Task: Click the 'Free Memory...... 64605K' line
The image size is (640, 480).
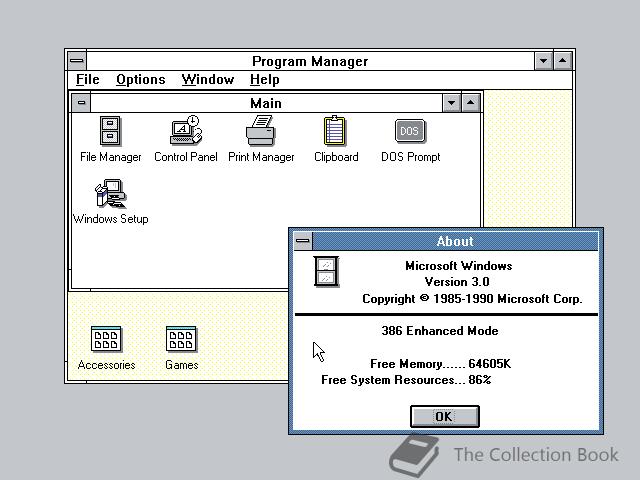Action: click(x=440, y=364)
